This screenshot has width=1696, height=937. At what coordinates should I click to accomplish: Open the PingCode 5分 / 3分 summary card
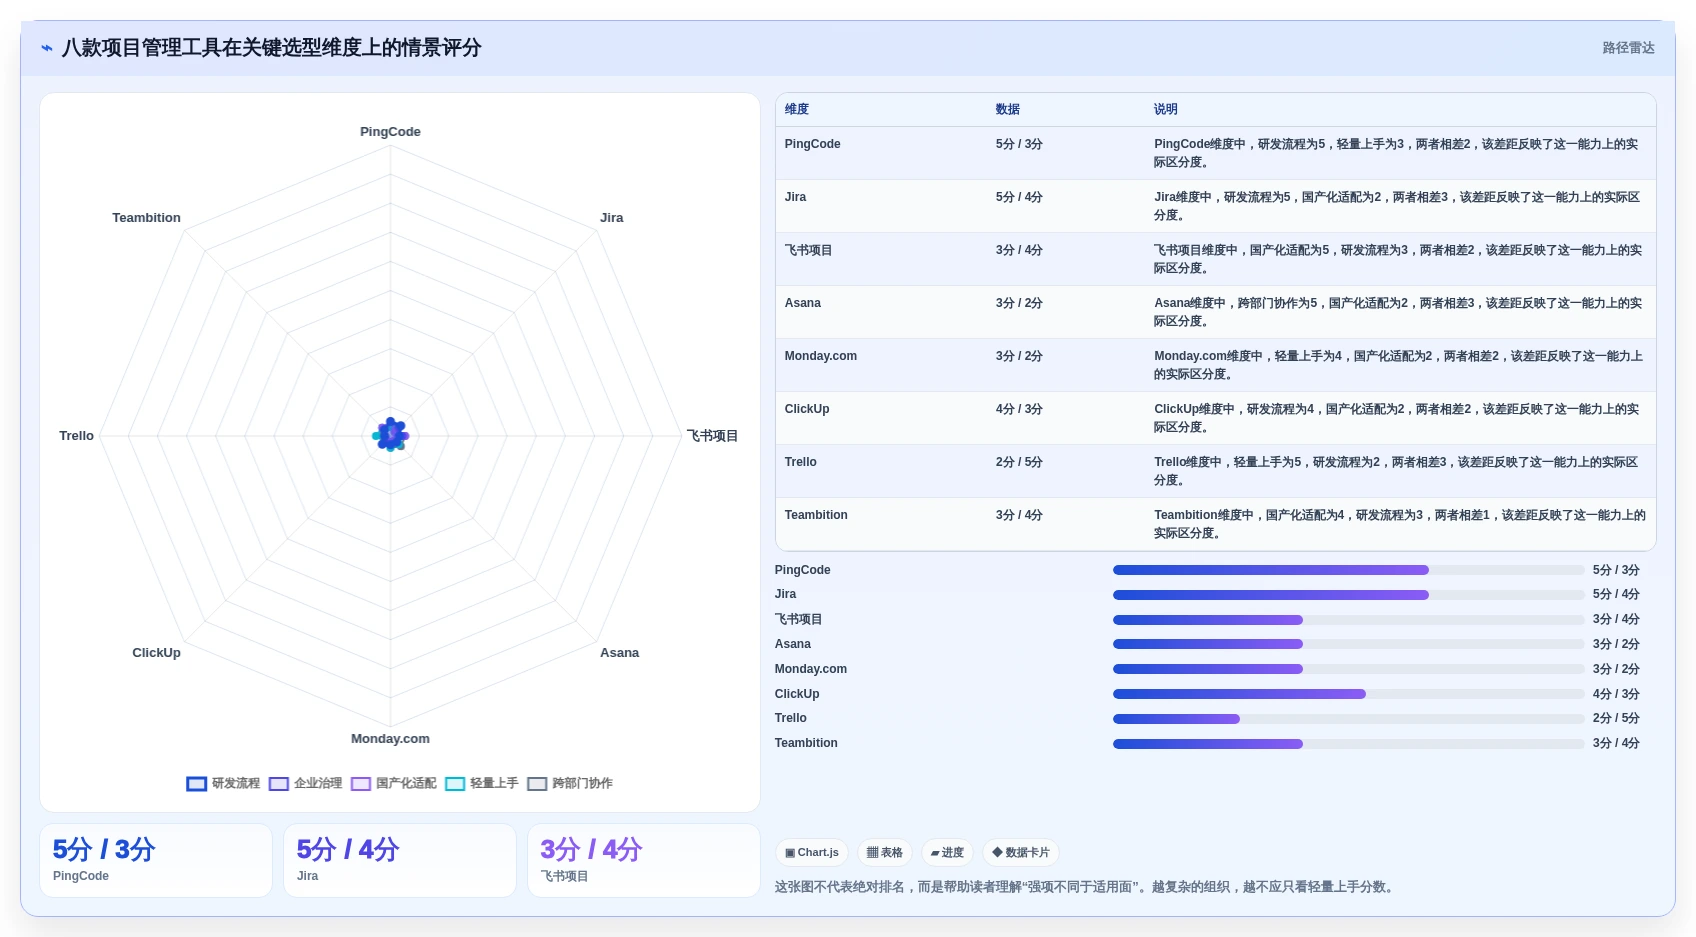(x=156, y=861)
